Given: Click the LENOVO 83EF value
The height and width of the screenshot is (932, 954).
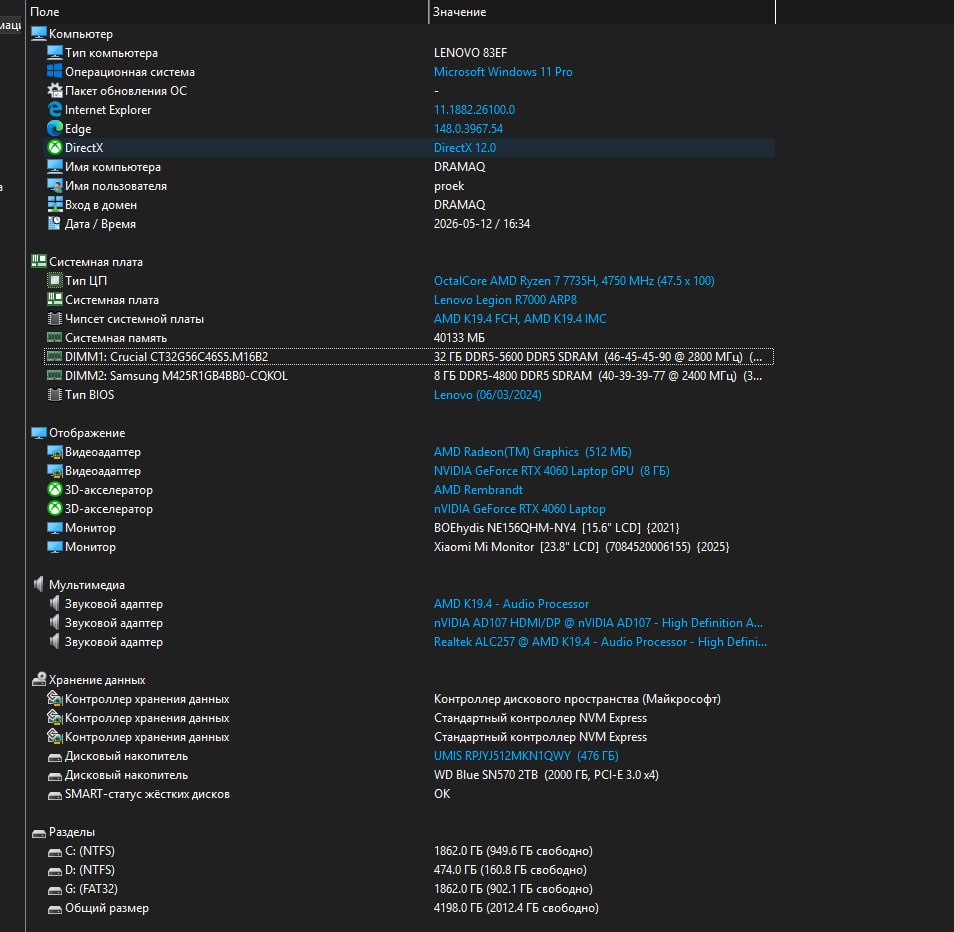Looking at the screenshot, I should (470, 53).
